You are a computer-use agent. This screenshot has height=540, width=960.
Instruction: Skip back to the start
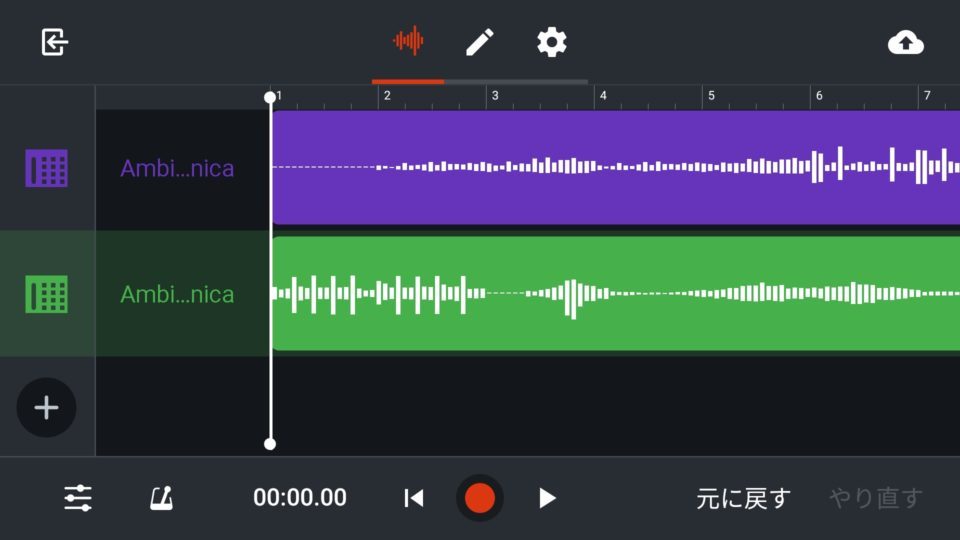coord(414,498)
